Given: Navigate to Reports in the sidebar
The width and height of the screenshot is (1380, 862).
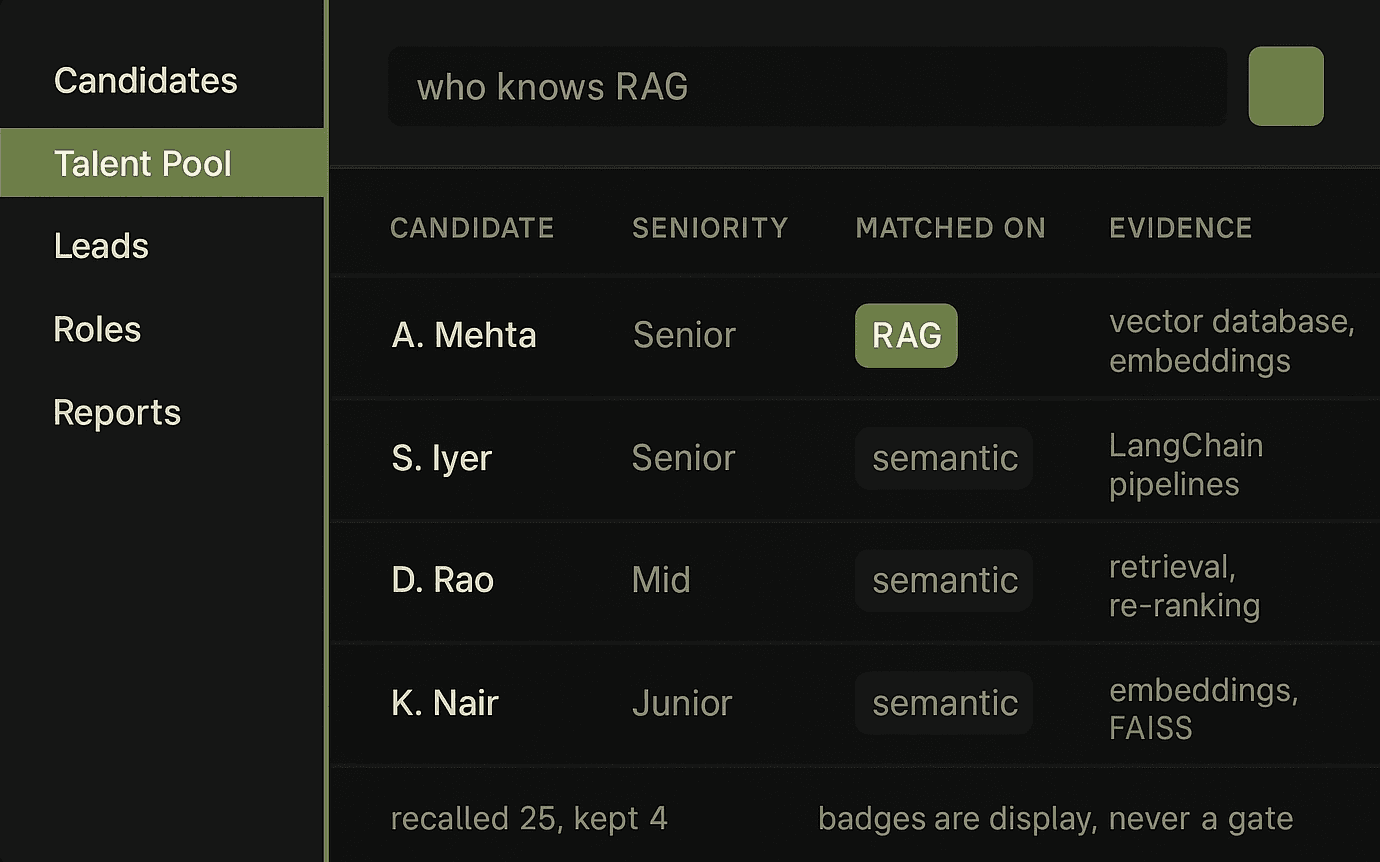Looking at the screenshot, I should click(x=117, y=412).
